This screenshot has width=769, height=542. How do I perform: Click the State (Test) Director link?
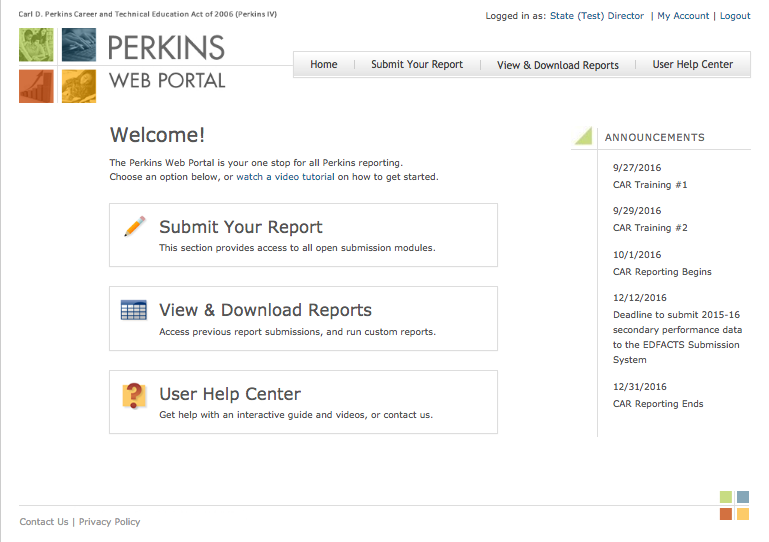coord(597,16)
